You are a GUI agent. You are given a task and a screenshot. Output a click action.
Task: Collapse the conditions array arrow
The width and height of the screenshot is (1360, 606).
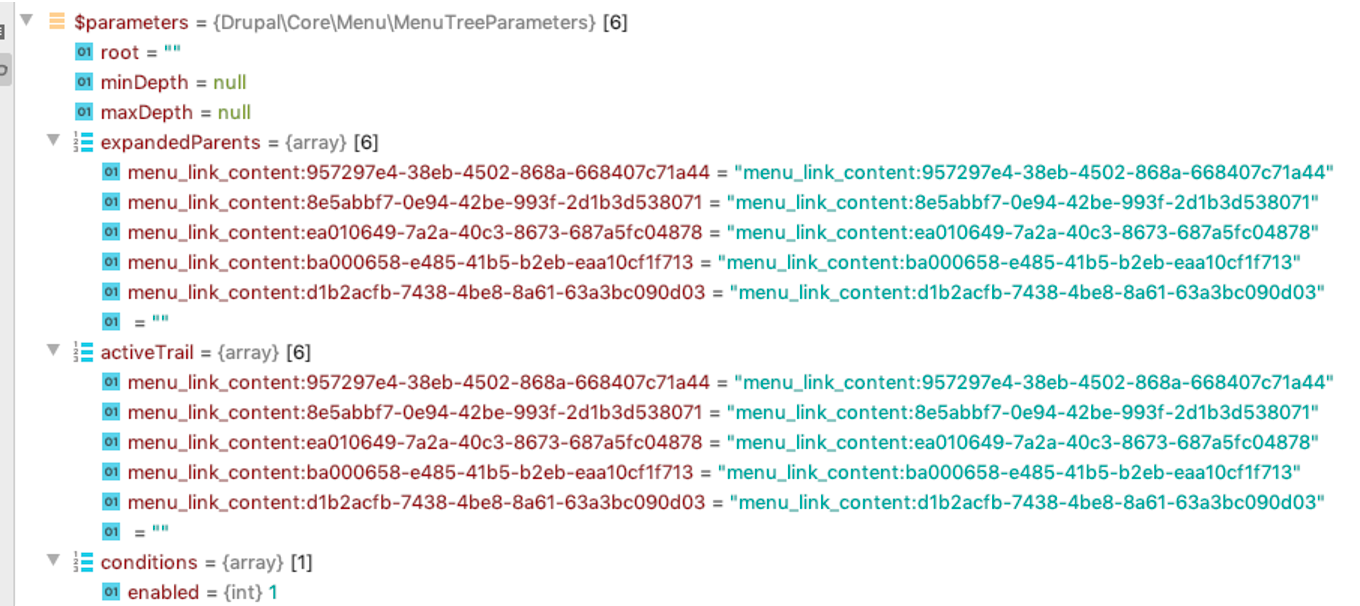(53, 561)
